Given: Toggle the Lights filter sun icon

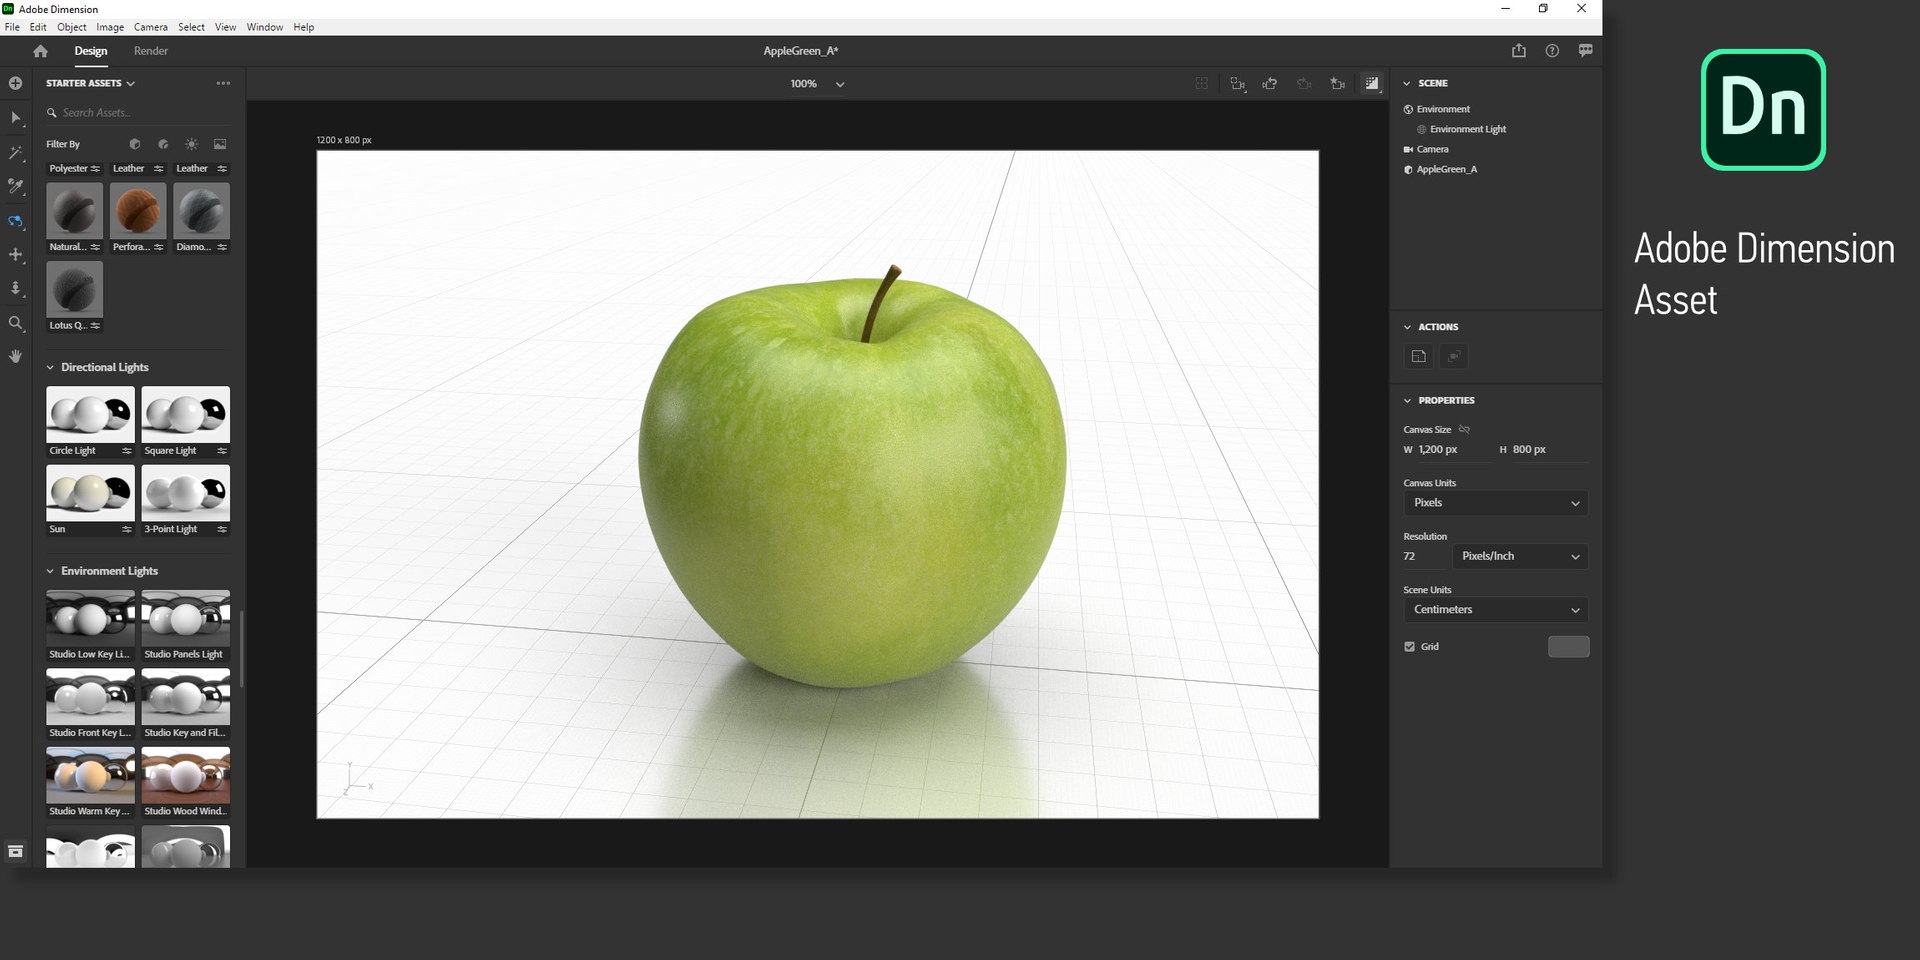Looking at the screenshot, I should [x=192, y=144].
